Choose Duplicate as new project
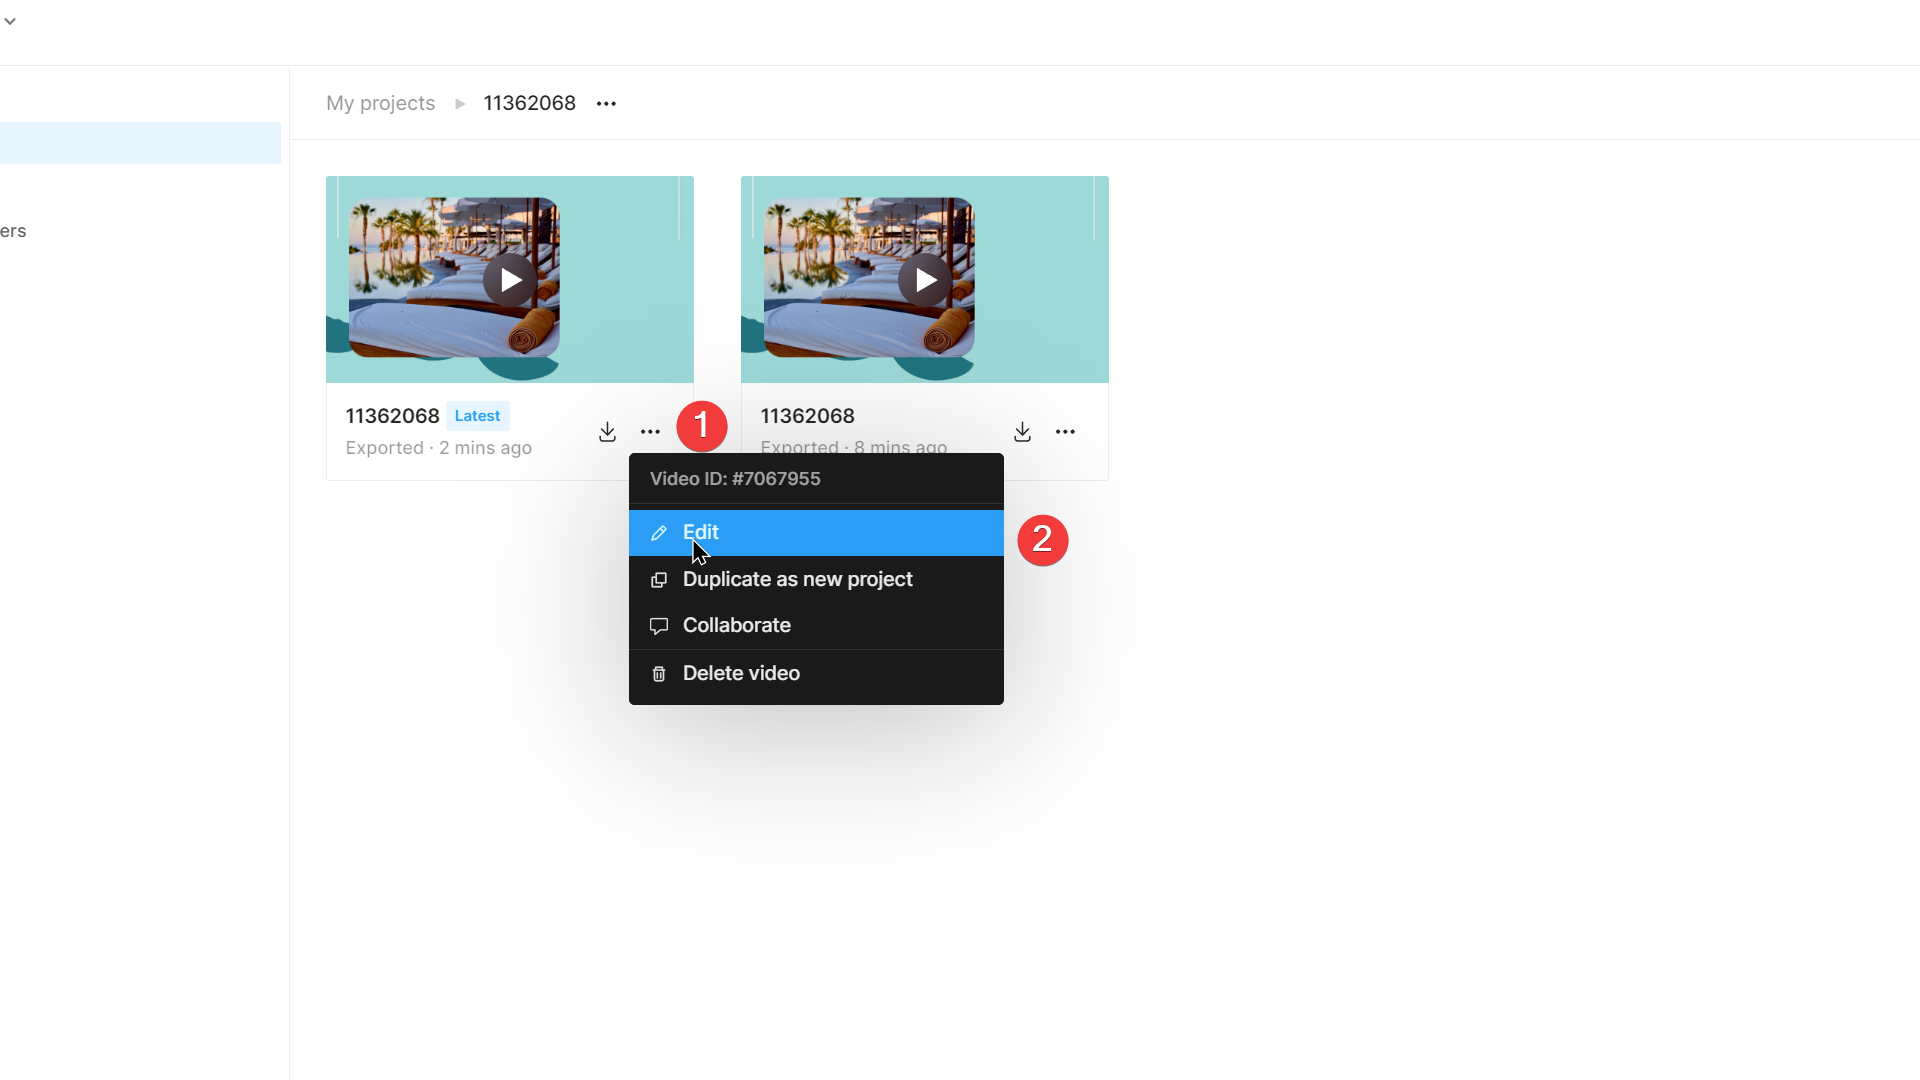Viewport: 1920px width, 1080px height. click(x=797, y=579)
